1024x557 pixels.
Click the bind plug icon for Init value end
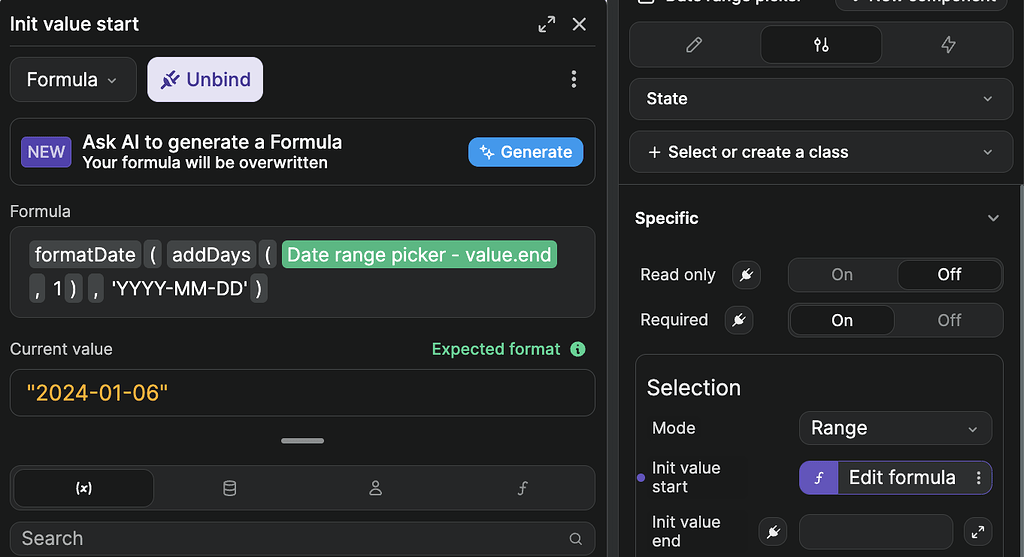click(772, 532)
